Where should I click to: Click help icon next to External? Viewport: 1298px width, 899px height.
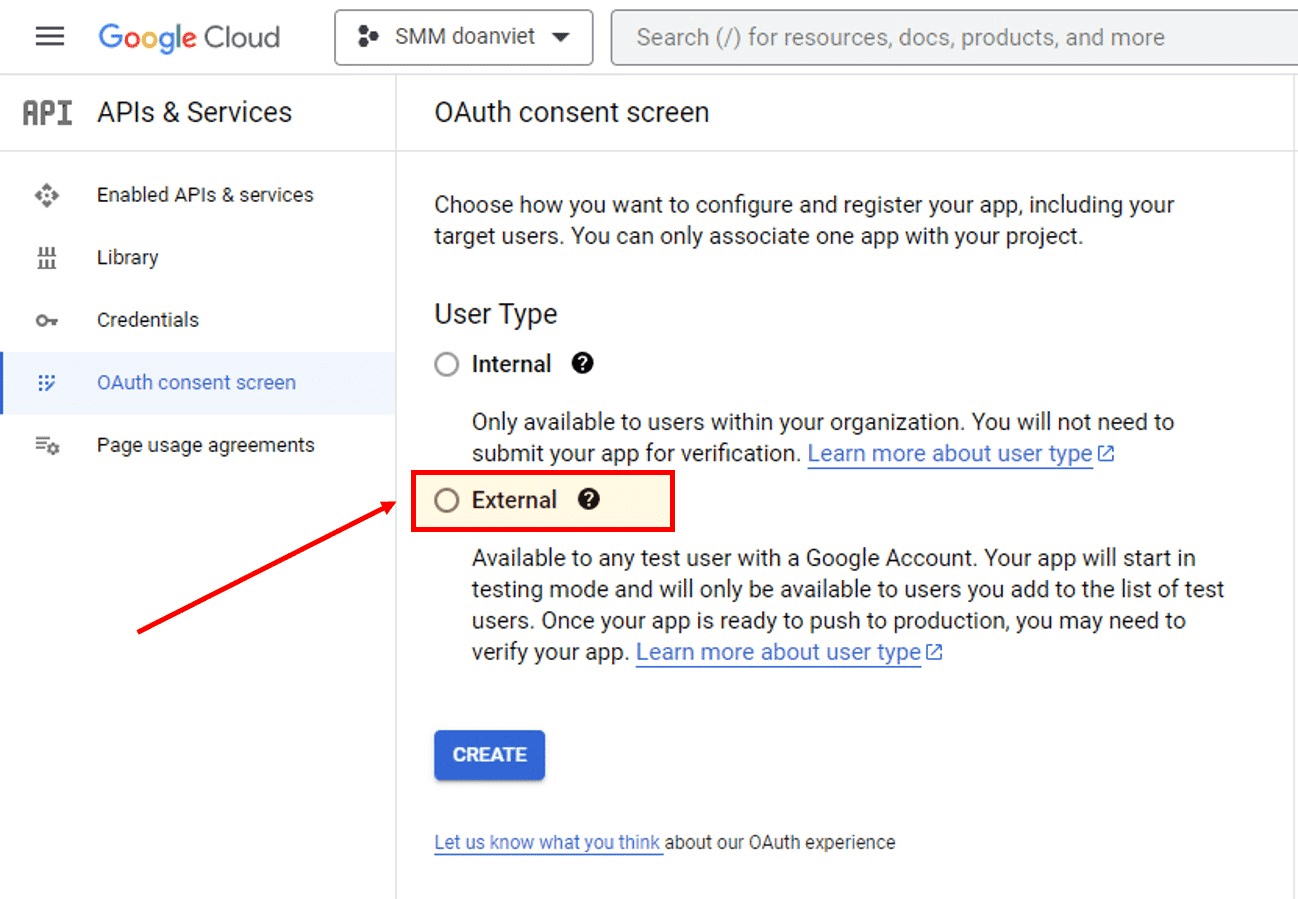589,499
